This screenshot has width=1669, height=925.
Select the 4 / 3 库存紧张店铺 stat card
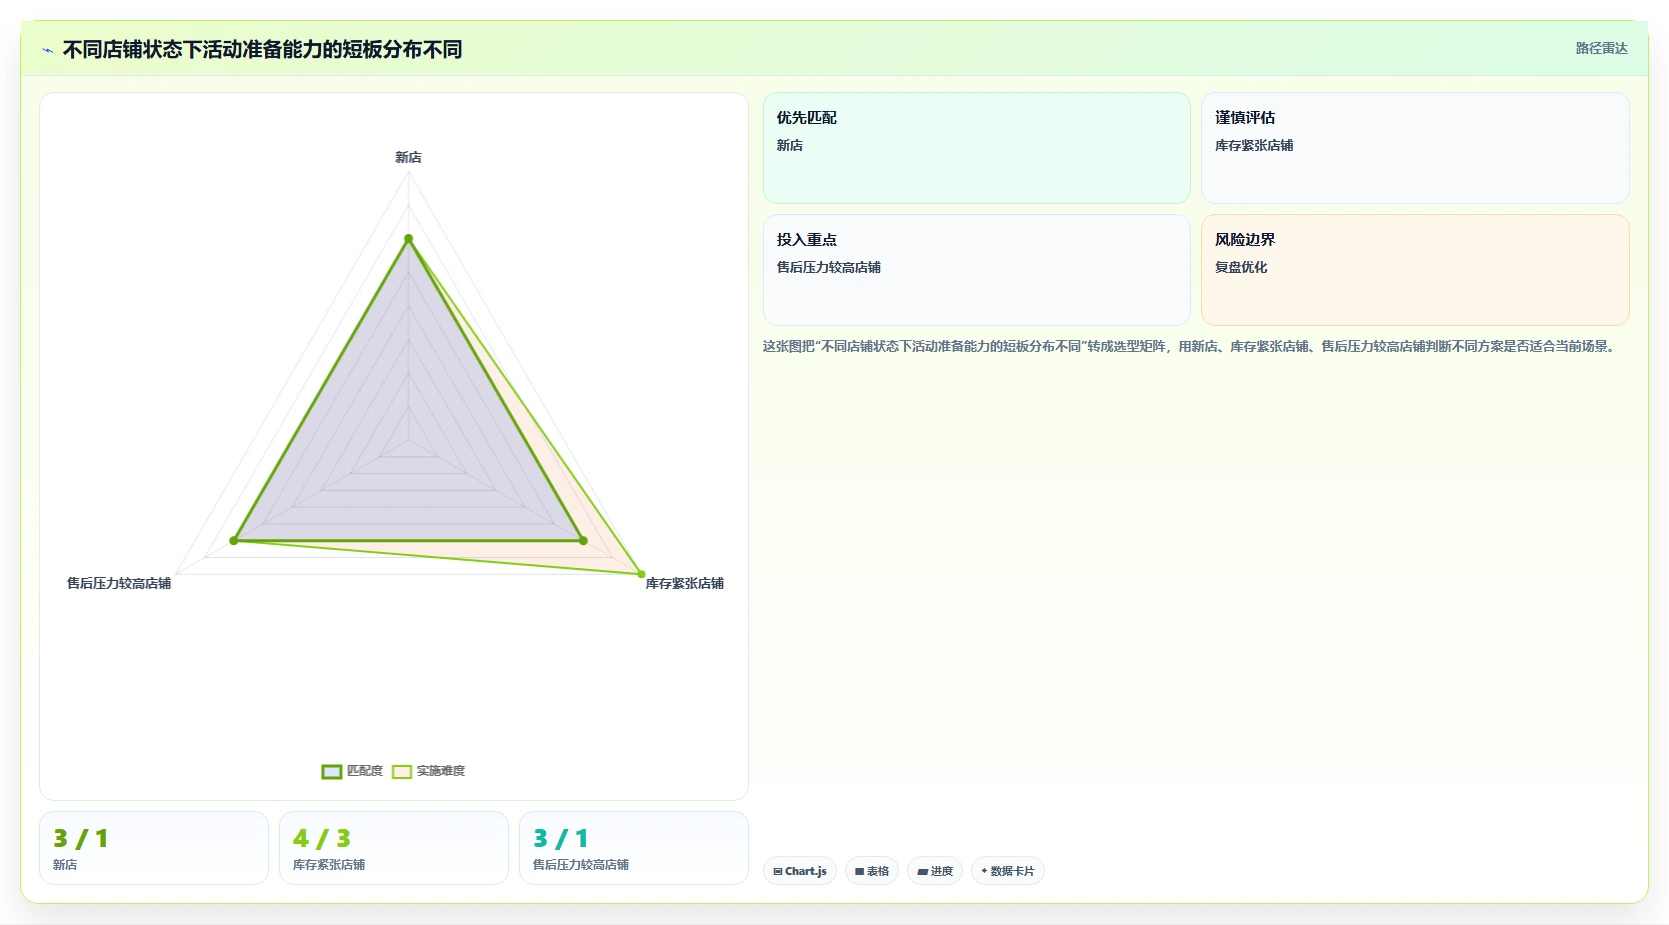pyautogui.click(x=394, y=848)
